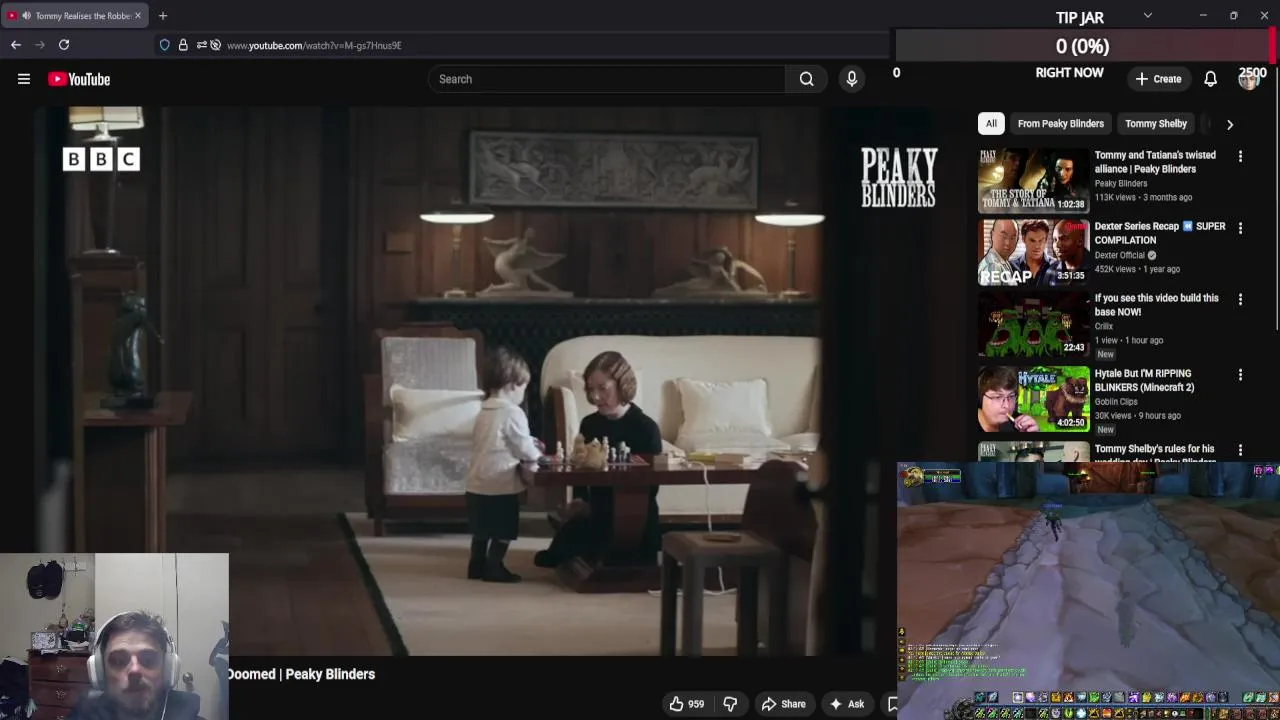The image size is (1280, 720).
Task: Click the Create button
Action: tap(1158, 79)
